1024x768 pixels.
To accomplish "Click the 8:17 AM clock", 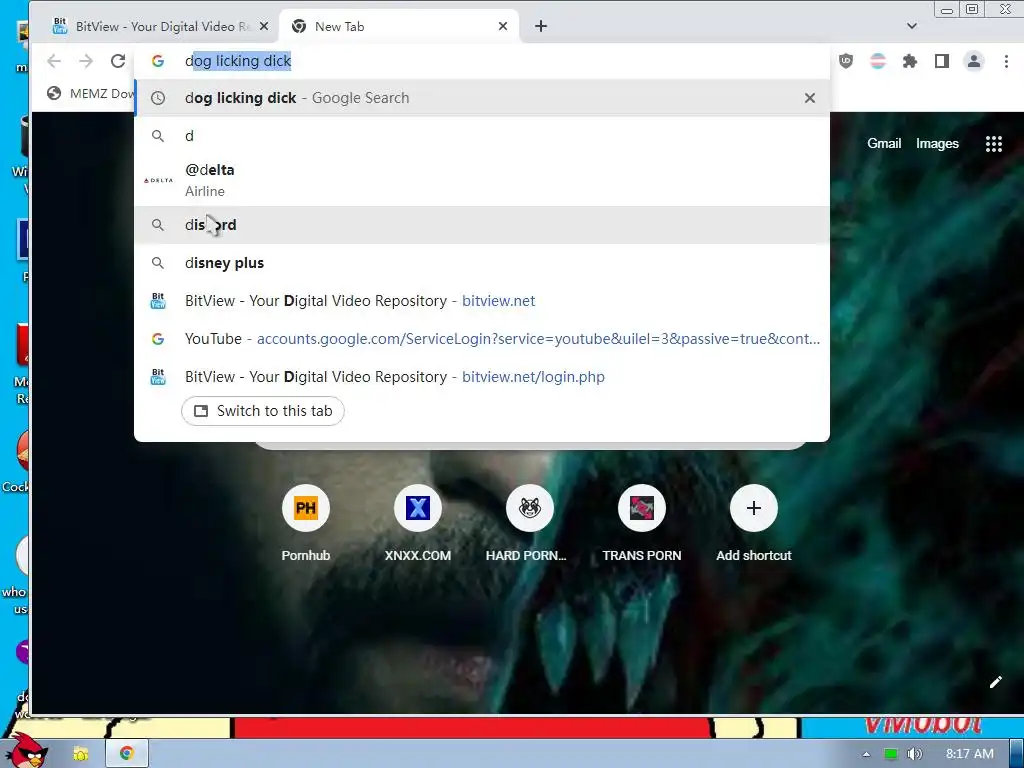I will (970, 754).
